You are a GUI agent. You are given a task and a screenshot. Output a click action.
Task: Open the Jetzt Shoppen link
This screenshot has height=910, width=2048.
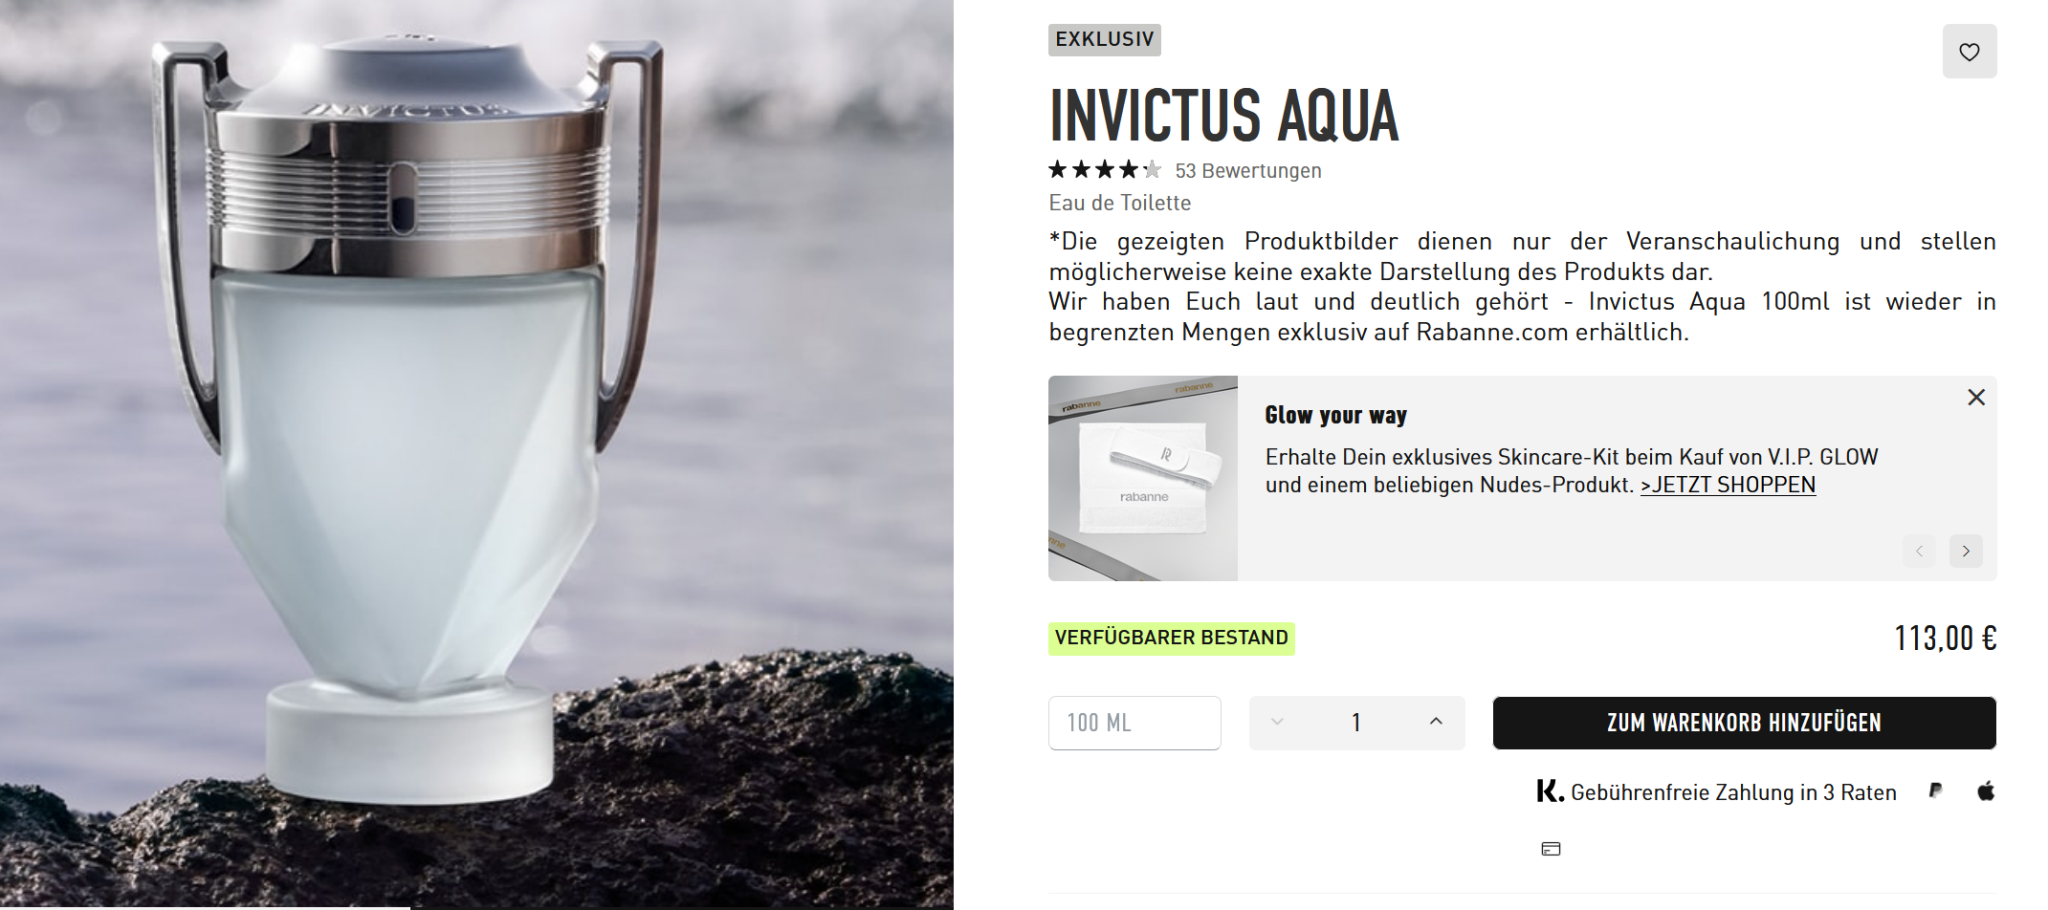[x=1727, y=485]
